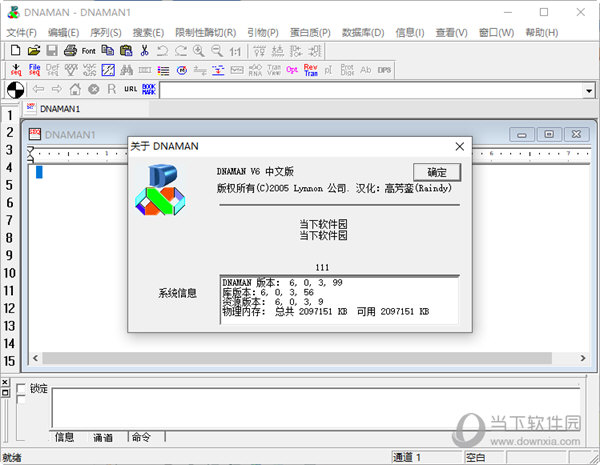Screen dimensions: 600x465
Task: Click horizontal scrollbar right arrow in DNAMAN1
Action: (x=583, y=358)
